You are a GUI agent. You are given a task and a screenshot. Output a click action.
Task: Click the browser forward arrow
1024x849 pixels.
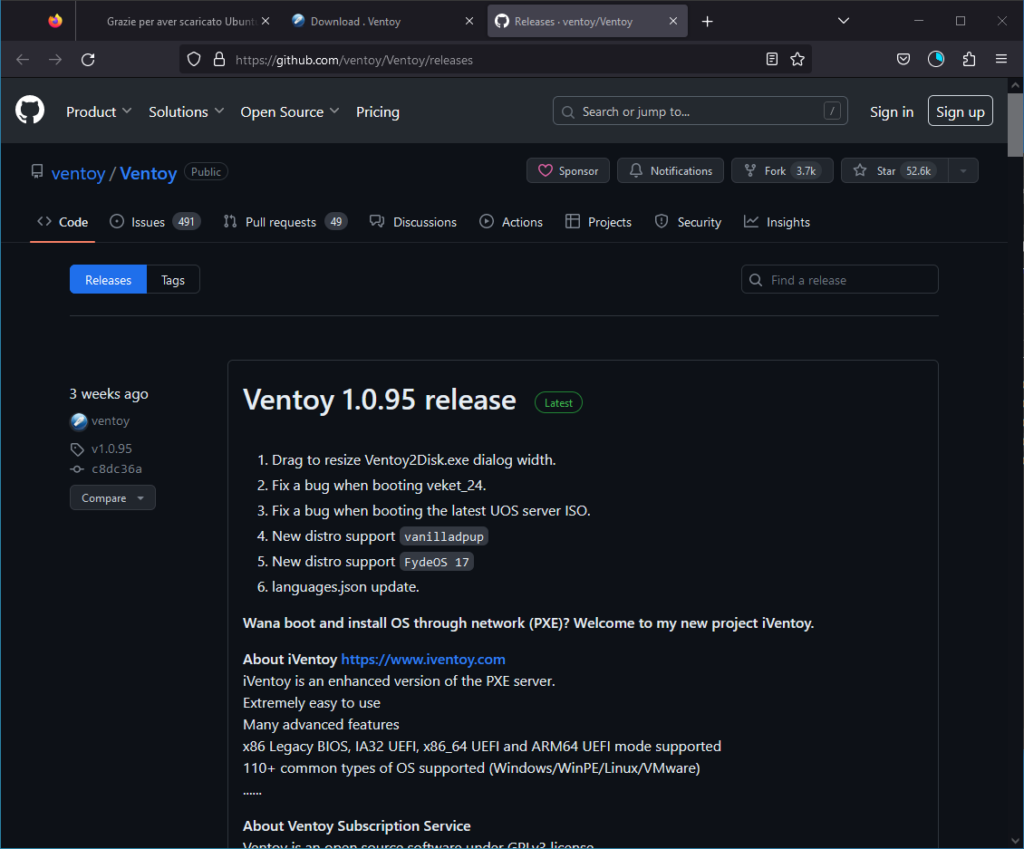pyautogui.click(x=56, y=59)
